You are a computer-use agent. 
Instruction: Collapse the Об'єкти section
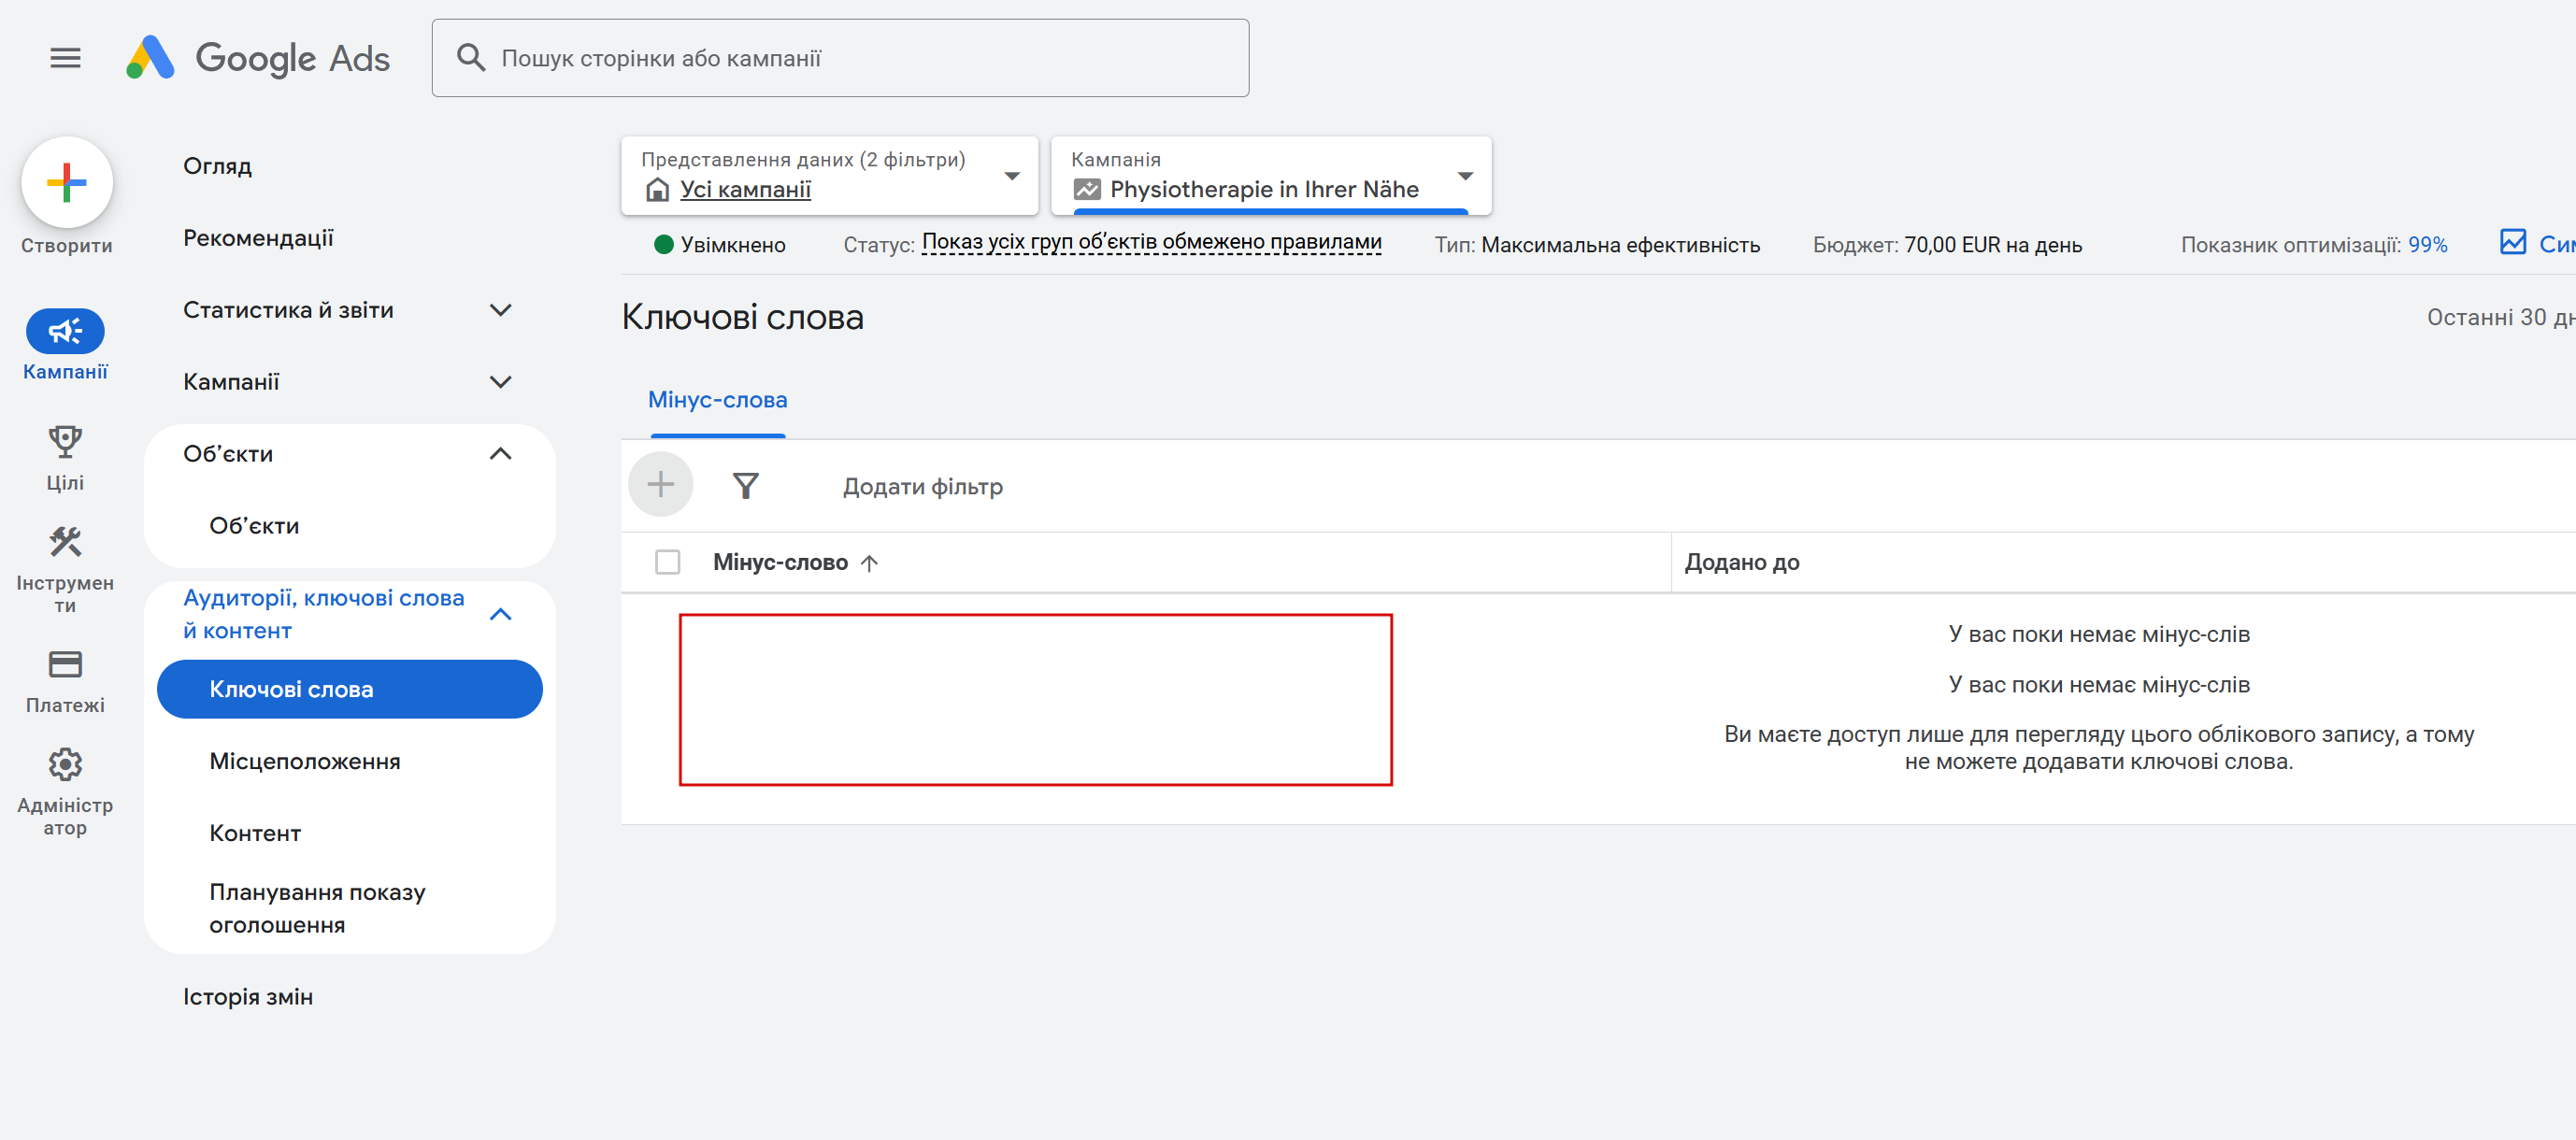[x=500, y=454]
